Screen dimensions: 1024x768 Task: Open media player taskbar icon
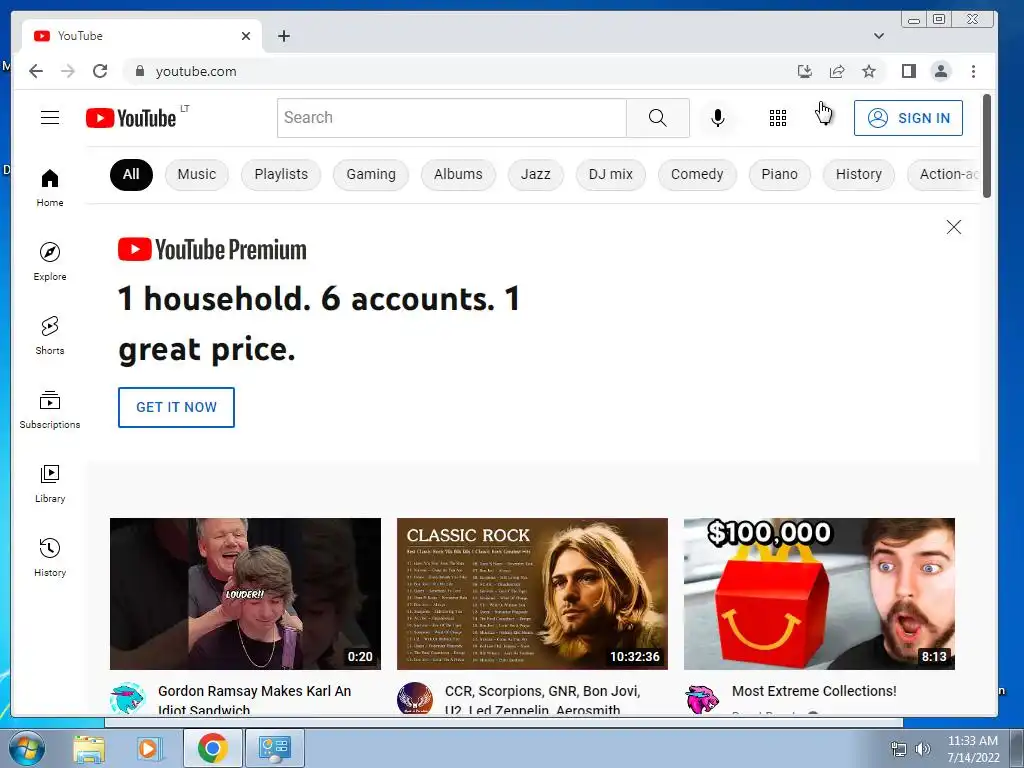coord(148,748)
